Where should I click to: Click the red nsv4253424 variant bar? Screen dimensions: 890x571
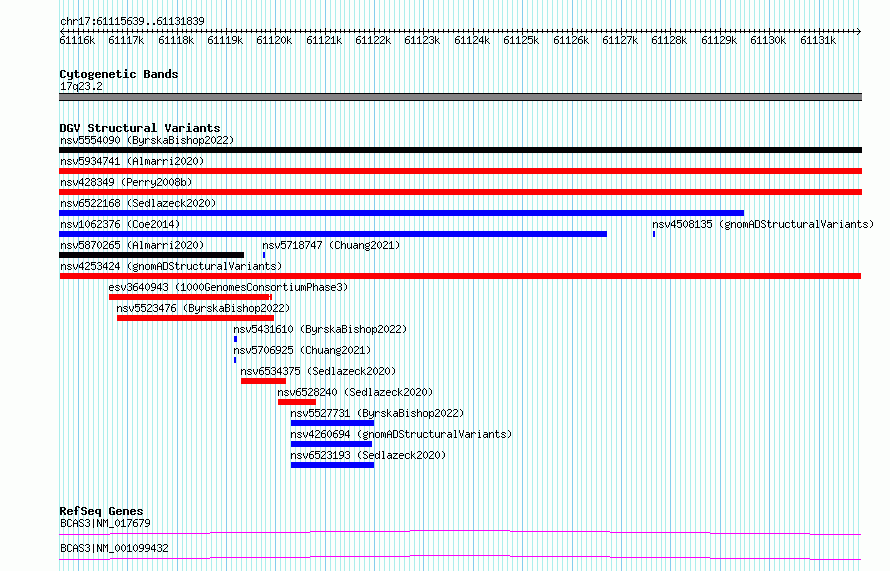tap(460, 276)
